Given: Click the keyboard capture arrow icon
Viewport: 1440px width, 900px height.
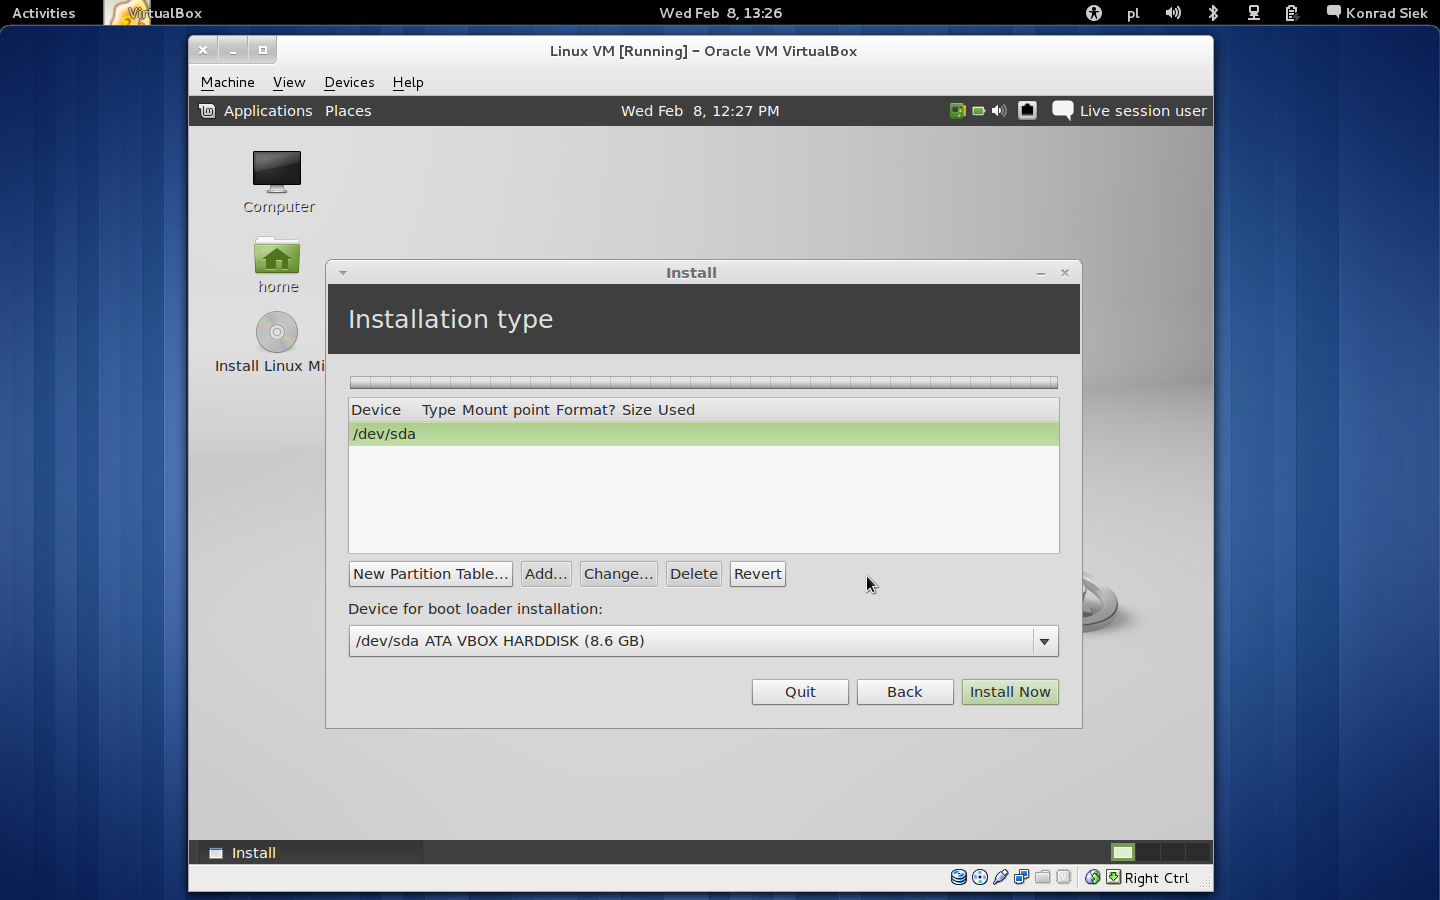Looking at the screenshot, I should tap(1113, 877).
